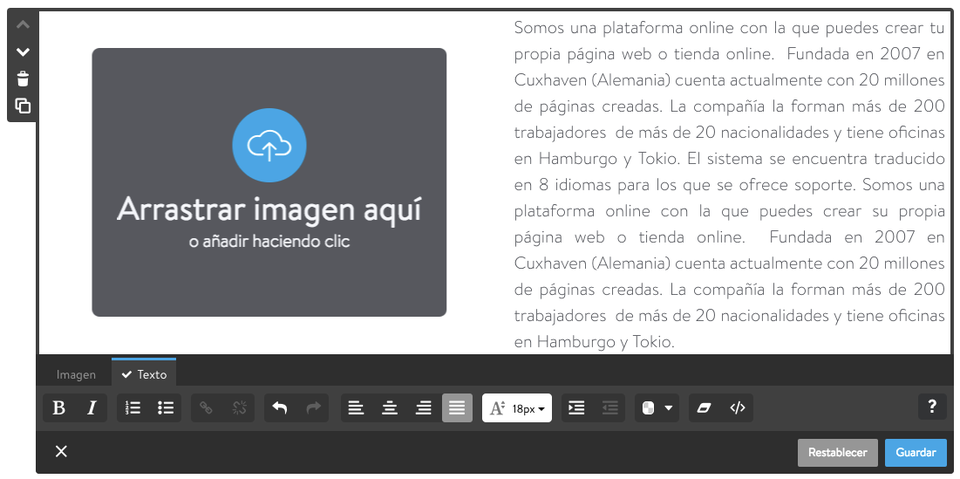Screen dimensions: 960x479
Task: Switch to the Imagen tab
Action: [76, 375]
